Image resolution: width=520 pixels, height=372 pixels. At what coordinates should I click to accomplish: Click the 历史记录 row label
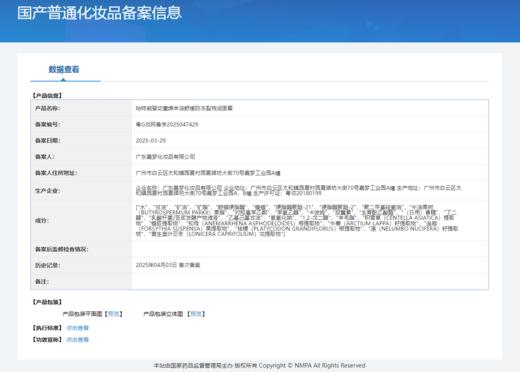tap(48, 265)
